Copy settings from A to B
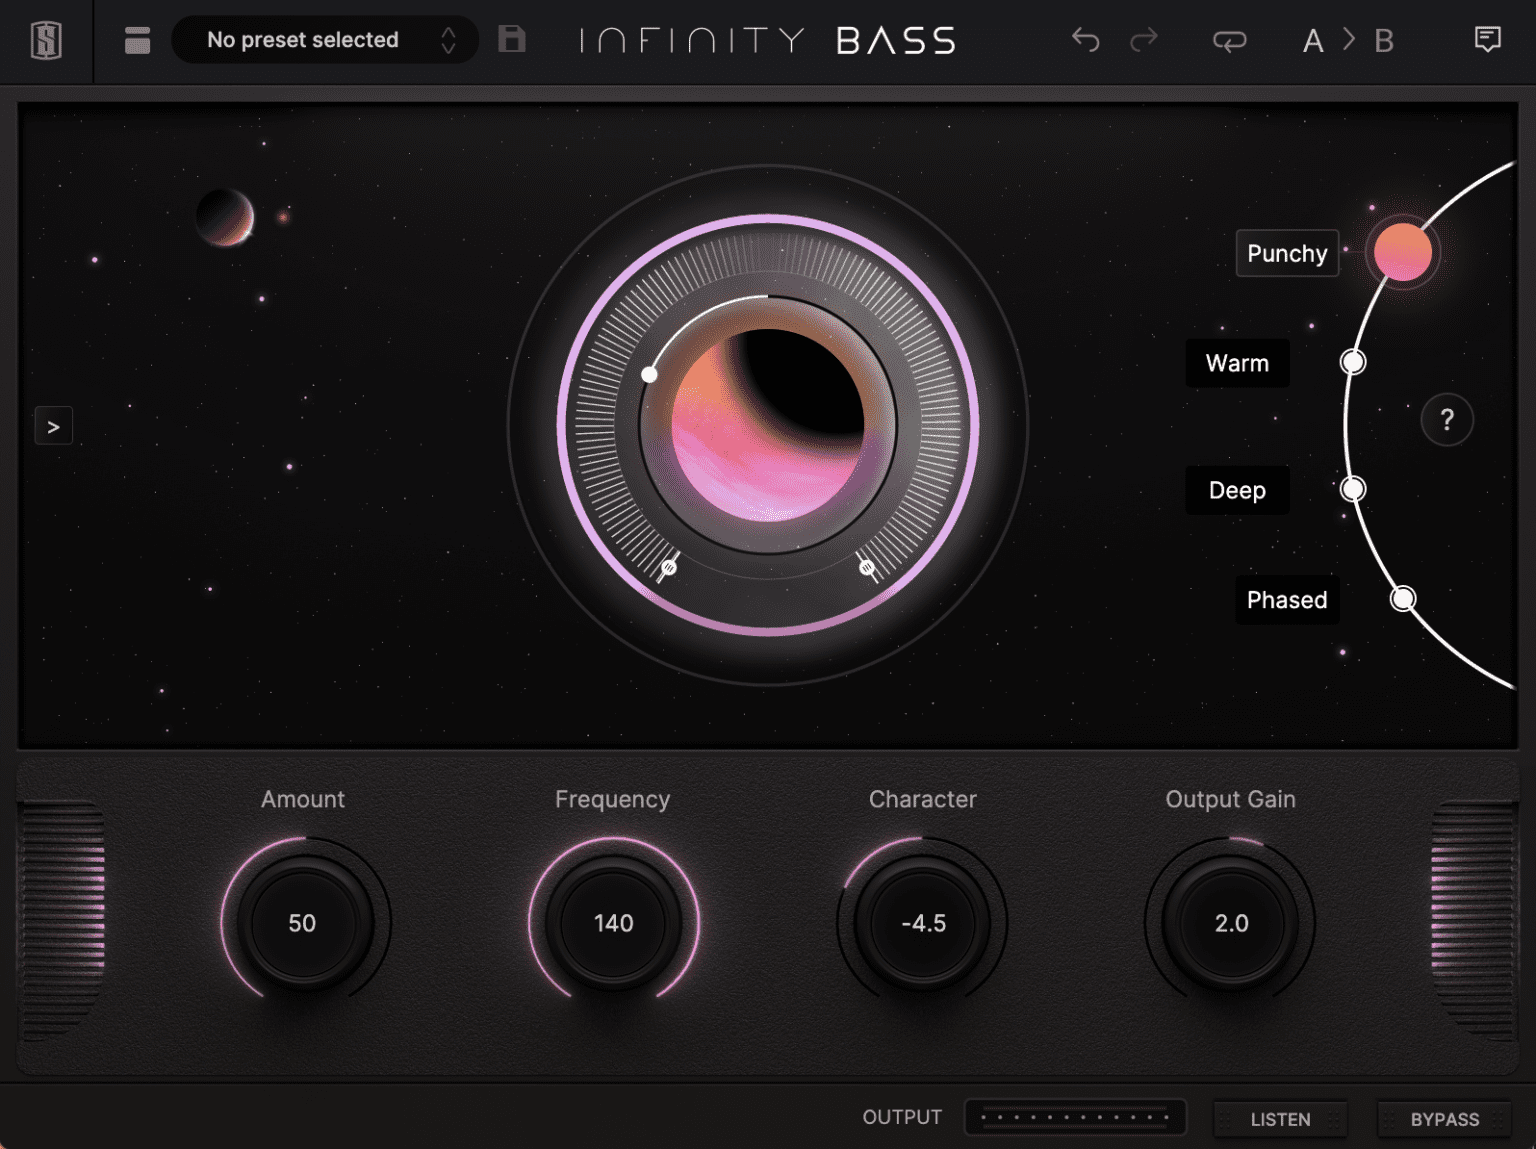The image size is (1536, 1149). 1347,40
